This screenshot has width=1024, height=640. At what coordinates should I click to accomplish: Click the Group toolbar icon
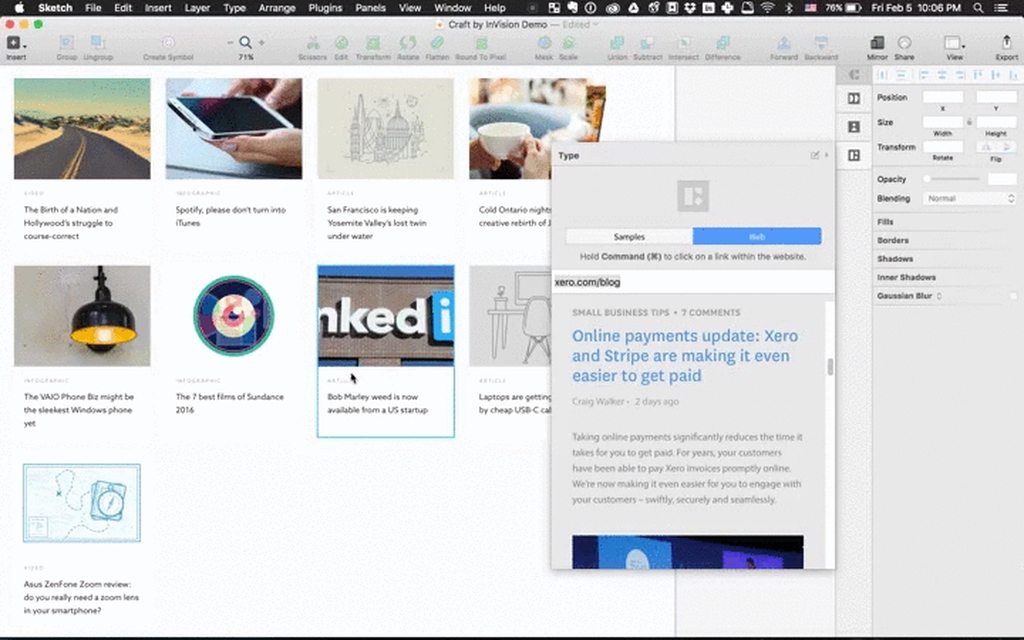(x=66, y=43)
